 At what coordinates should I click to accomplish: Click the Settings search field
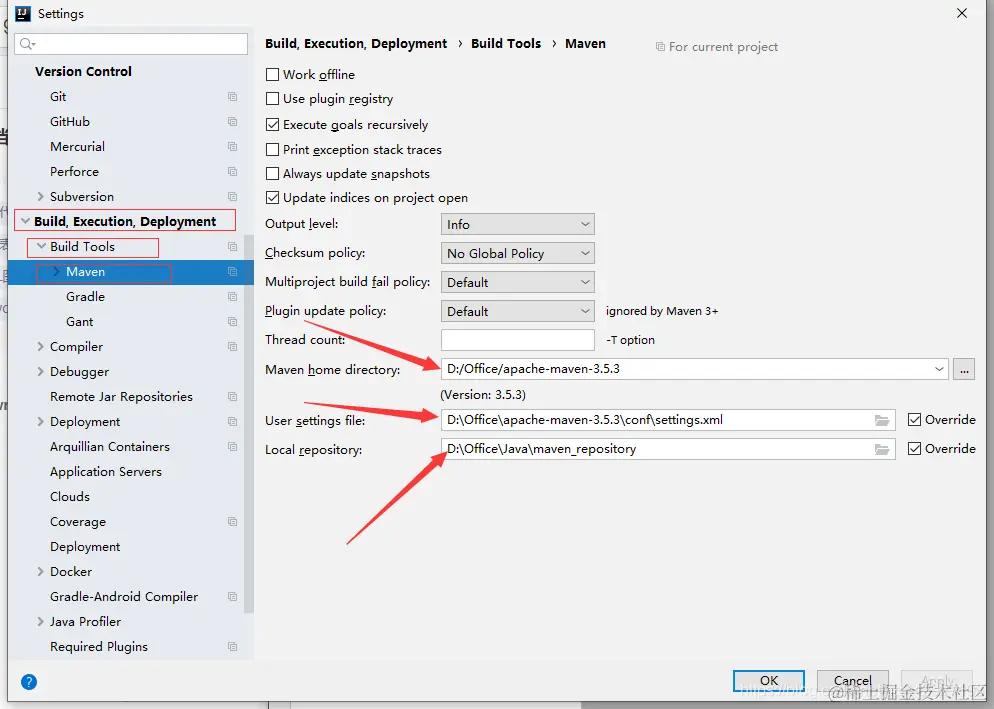(x=131, y=44)
